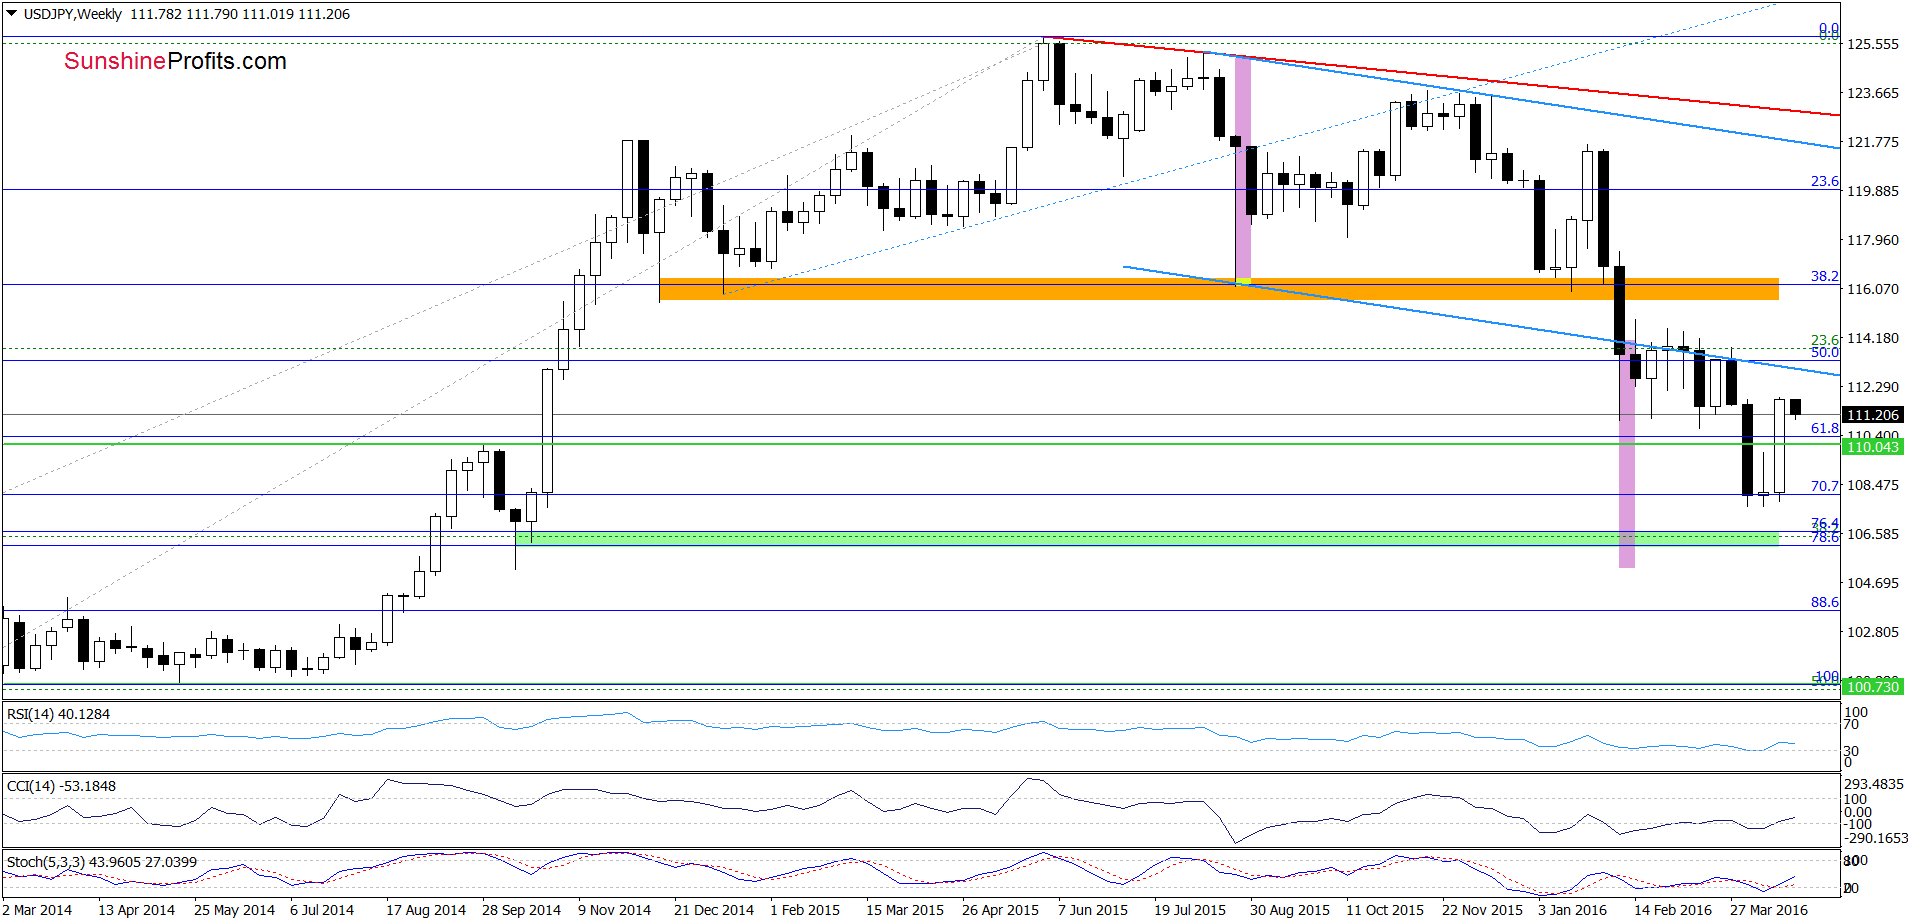The width and height of the screenshot is (1908, 924).
Task: Click the green price label 100.730
Action: pyautogui.click(x=1872, y=687)
